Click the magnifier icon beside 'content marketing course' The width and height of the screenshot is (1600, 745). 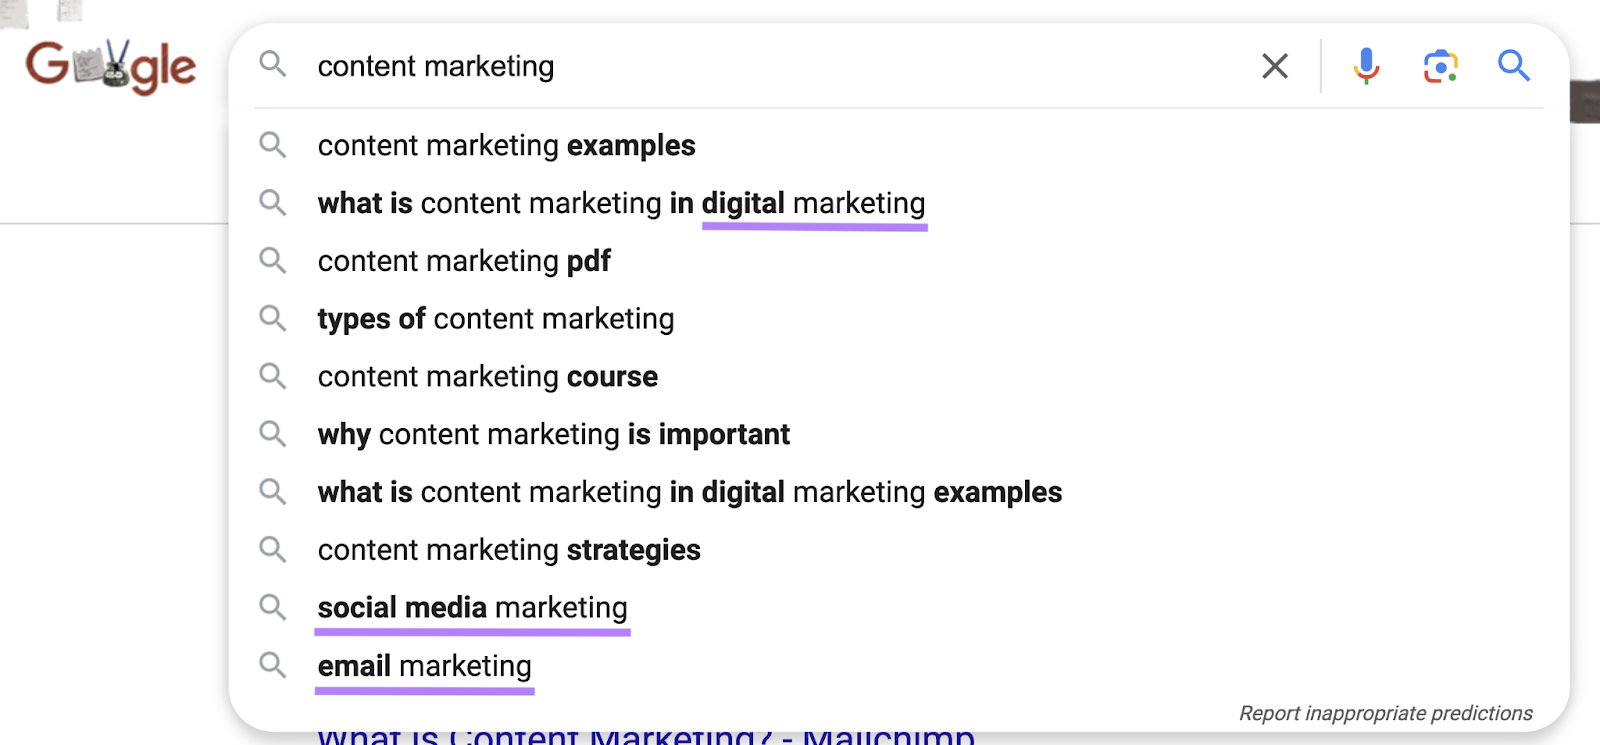[272, 376]
